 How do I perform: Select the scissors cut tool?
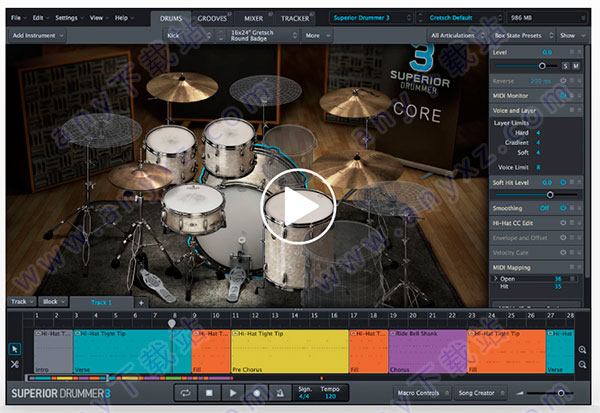pyautogui.click(x=15, y=364)
